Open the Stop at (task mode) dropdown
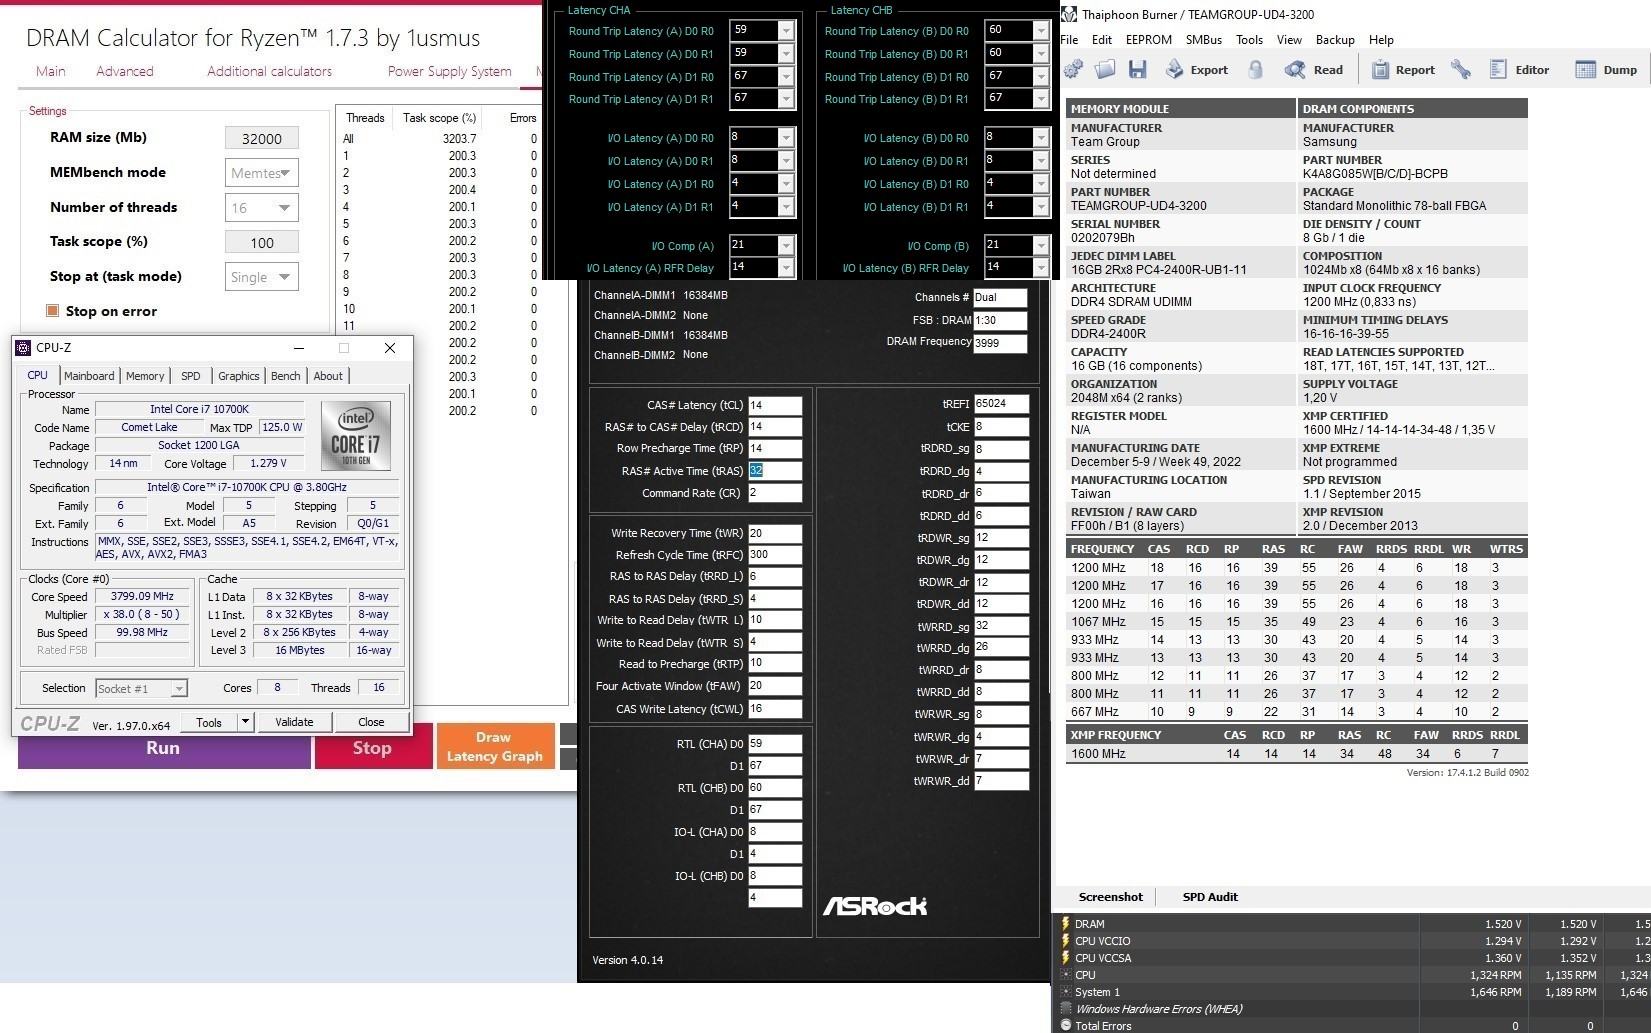Image resolution: width=1651 pixels, height=1033 pixels. coord(262,277)
